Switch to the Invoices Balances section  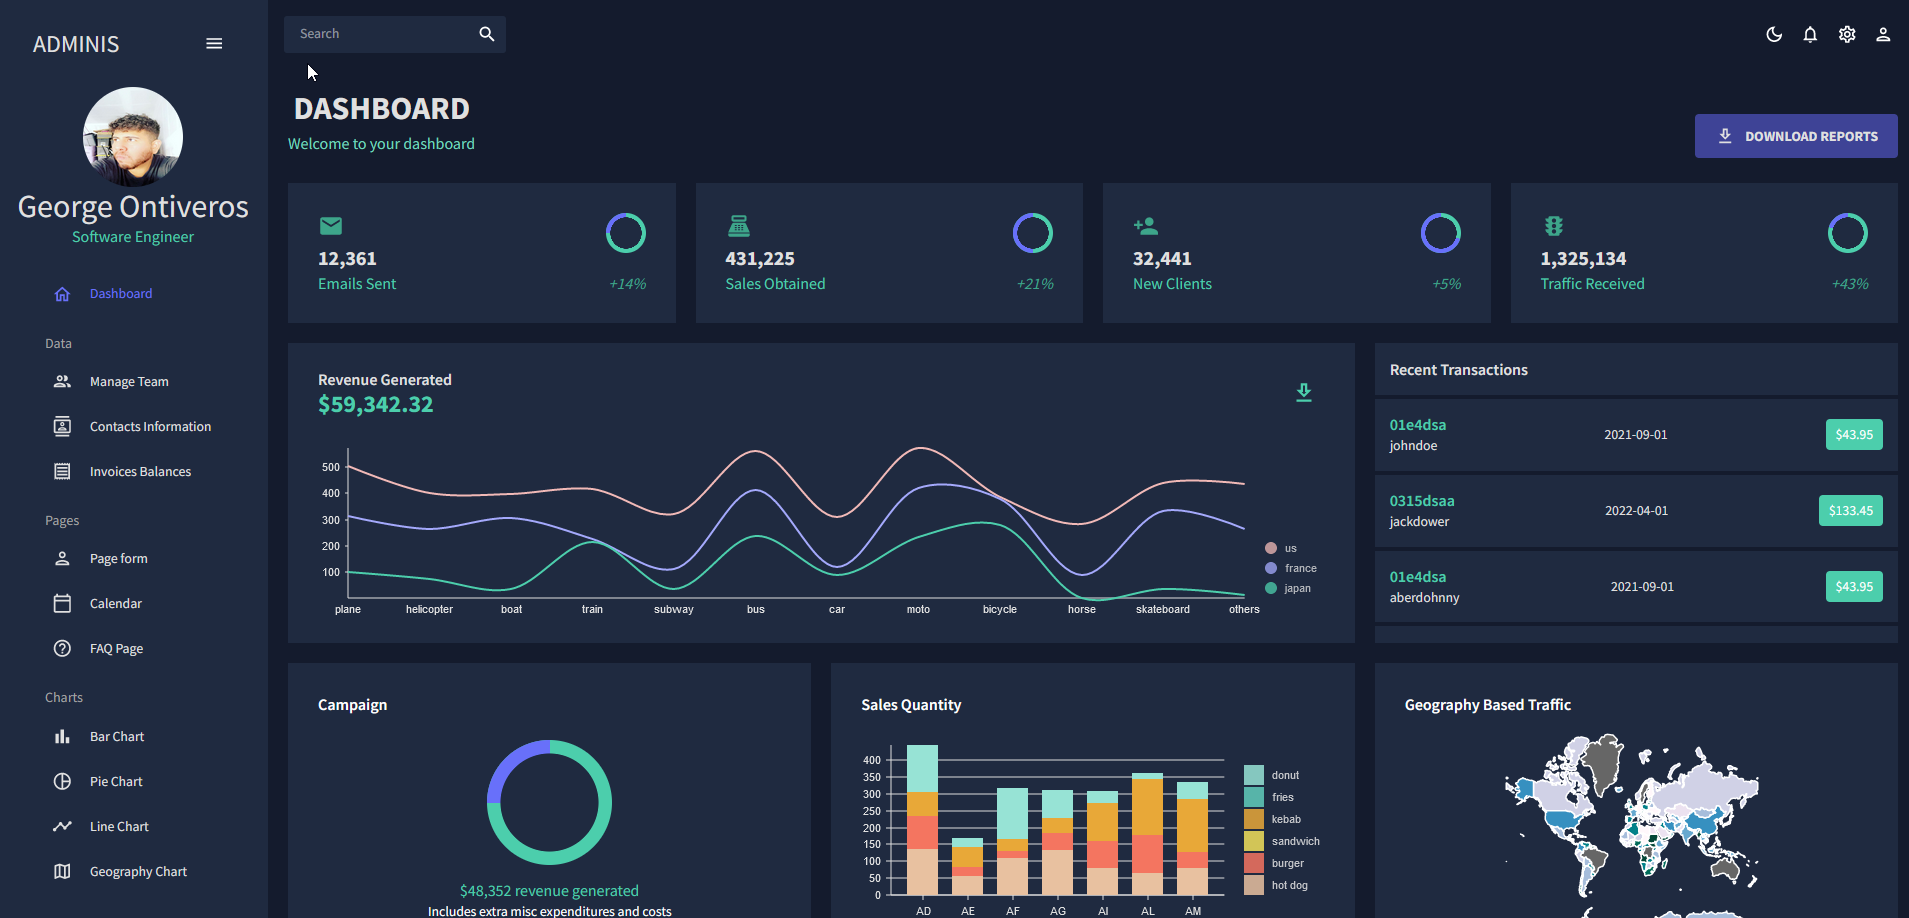tap(140, 471)
